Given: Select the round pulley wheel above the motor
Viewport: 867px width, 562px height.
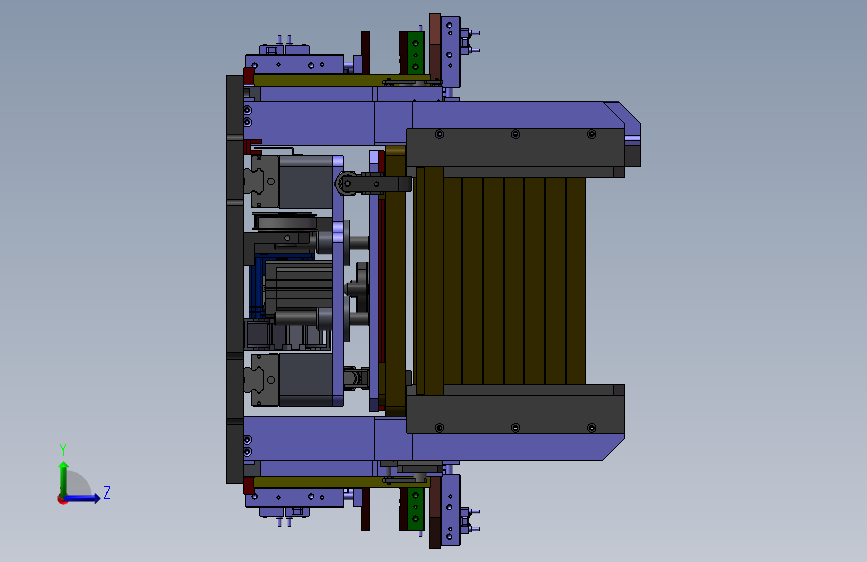Looking at the screenshot, I should click(x=285, y=221).
